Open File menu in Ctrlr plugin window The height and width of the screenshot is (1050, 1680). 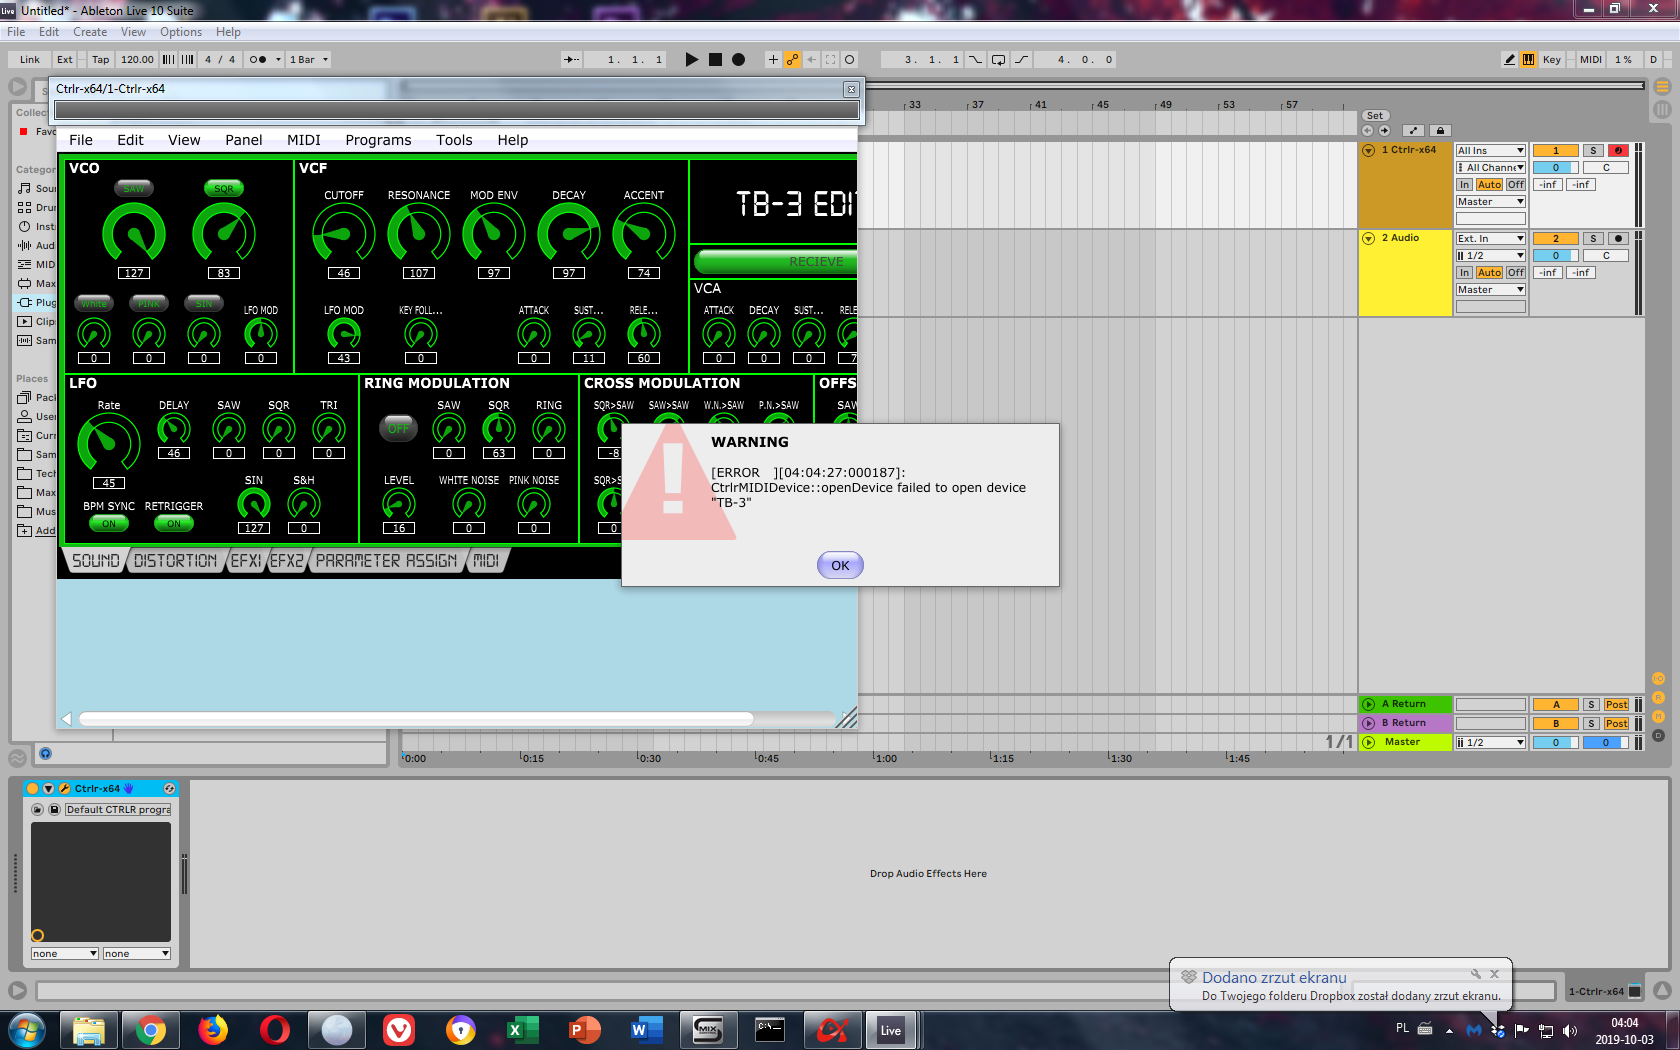81,140
